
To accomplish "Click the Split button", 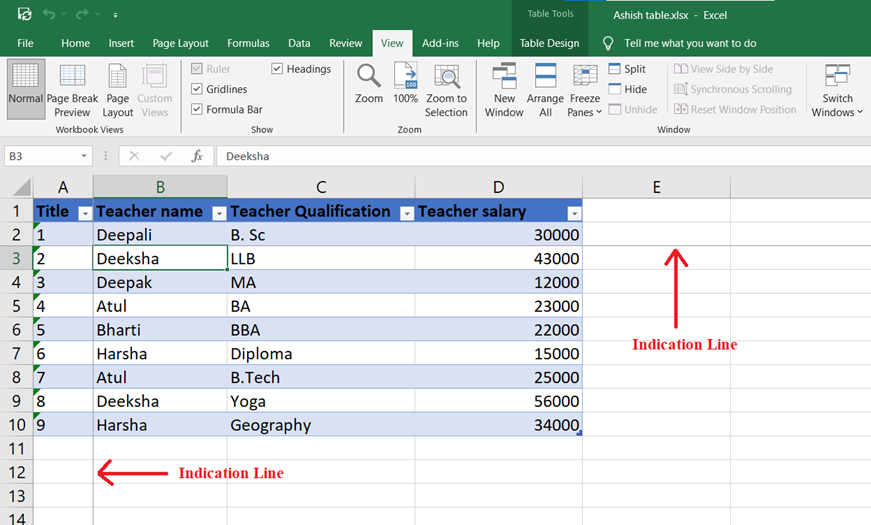I will (626, 69).
